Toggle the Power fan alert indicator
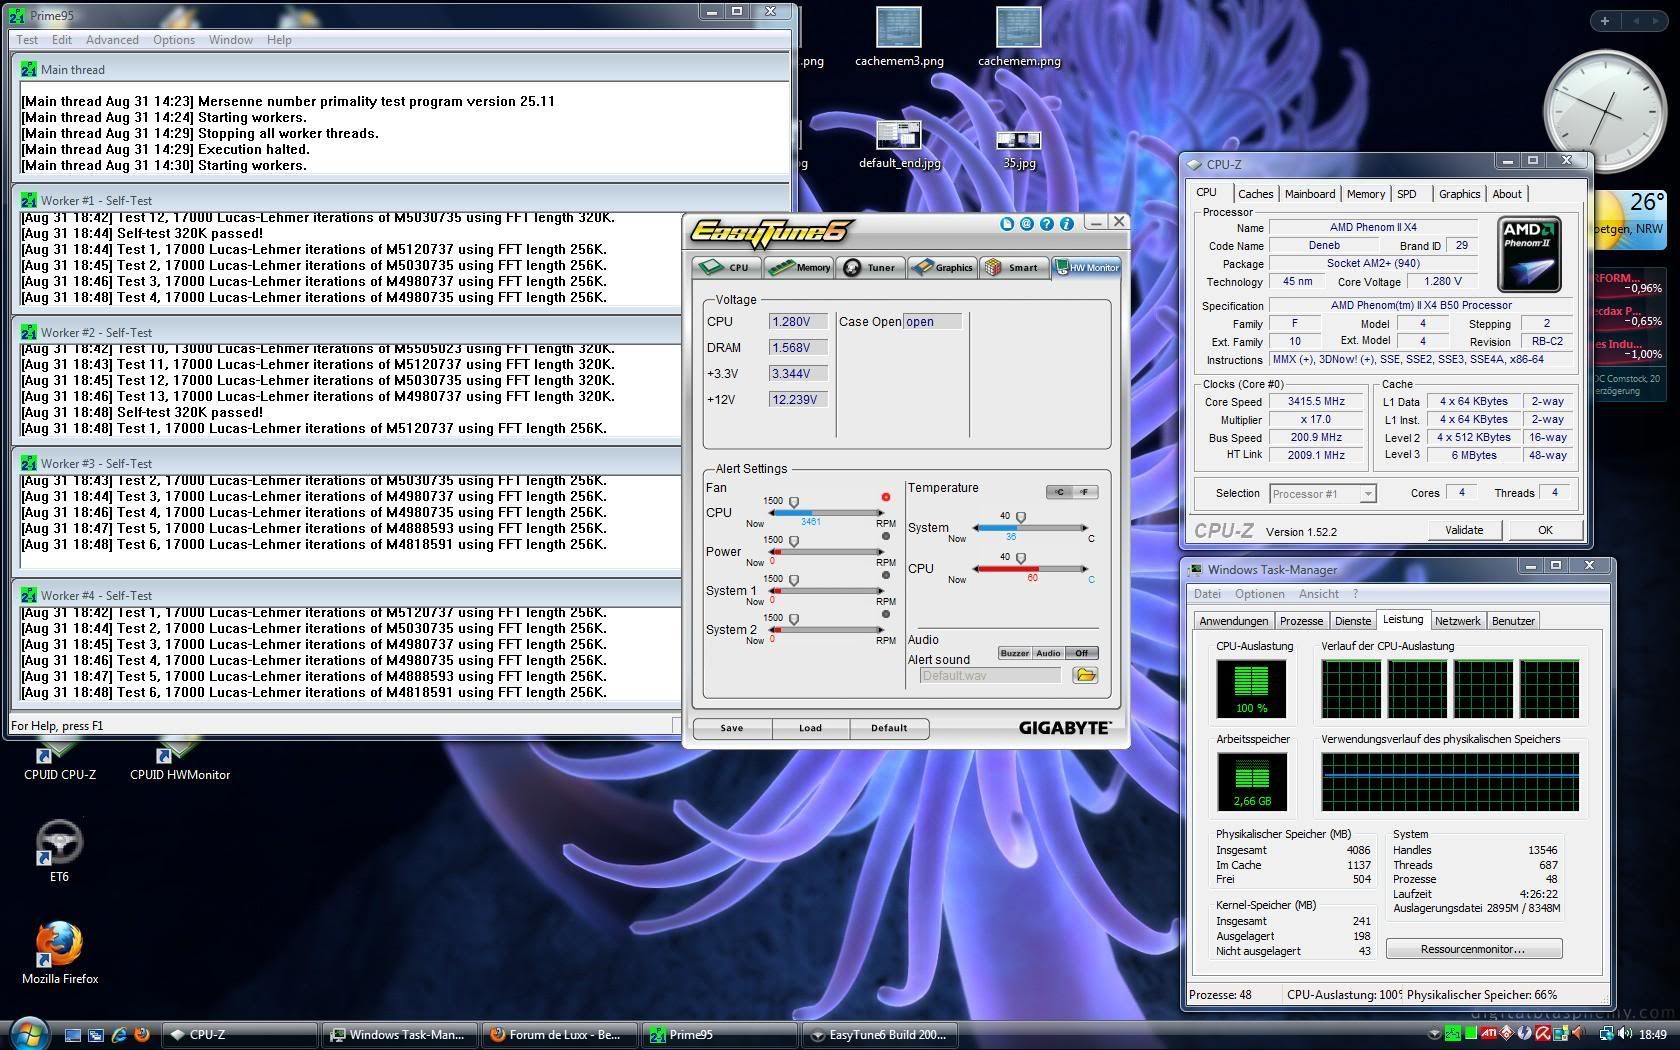This screenshot has width=1680, height=1050. click(x=886, y=537)
